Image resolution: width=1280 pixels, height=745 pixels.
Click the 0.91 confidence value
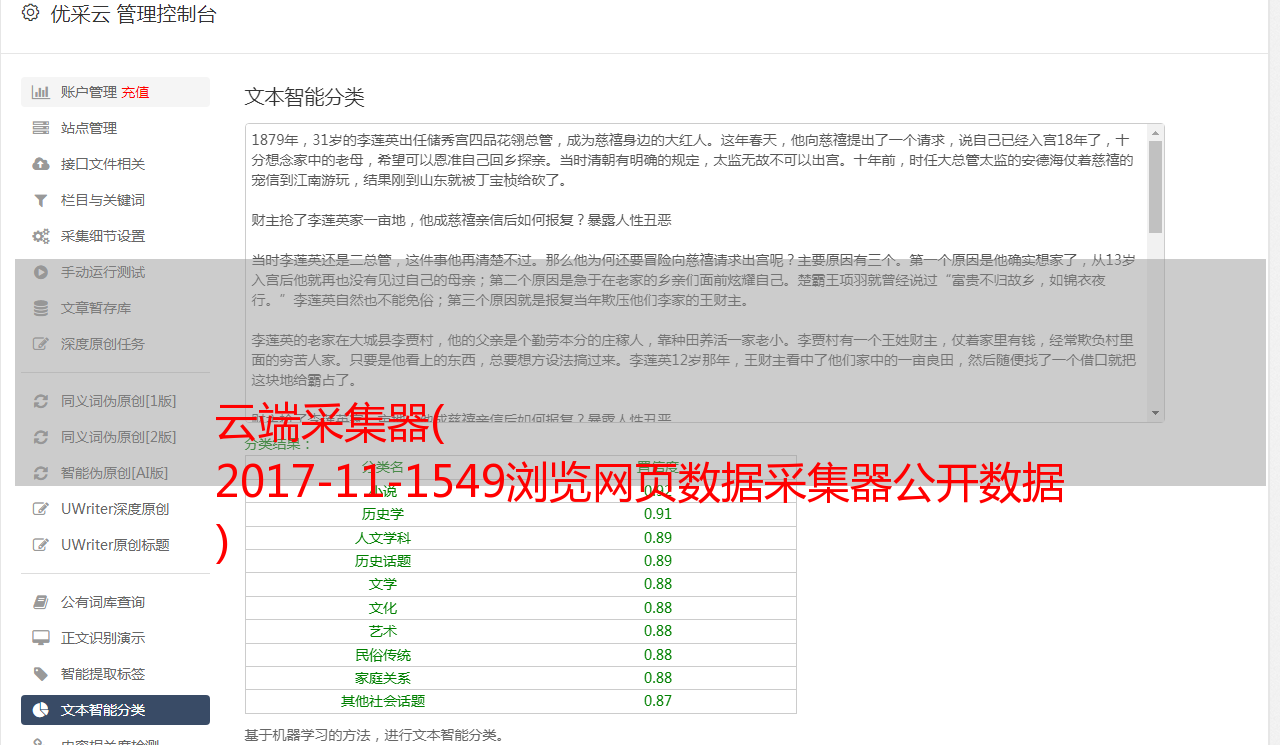[x=658, y=514]
